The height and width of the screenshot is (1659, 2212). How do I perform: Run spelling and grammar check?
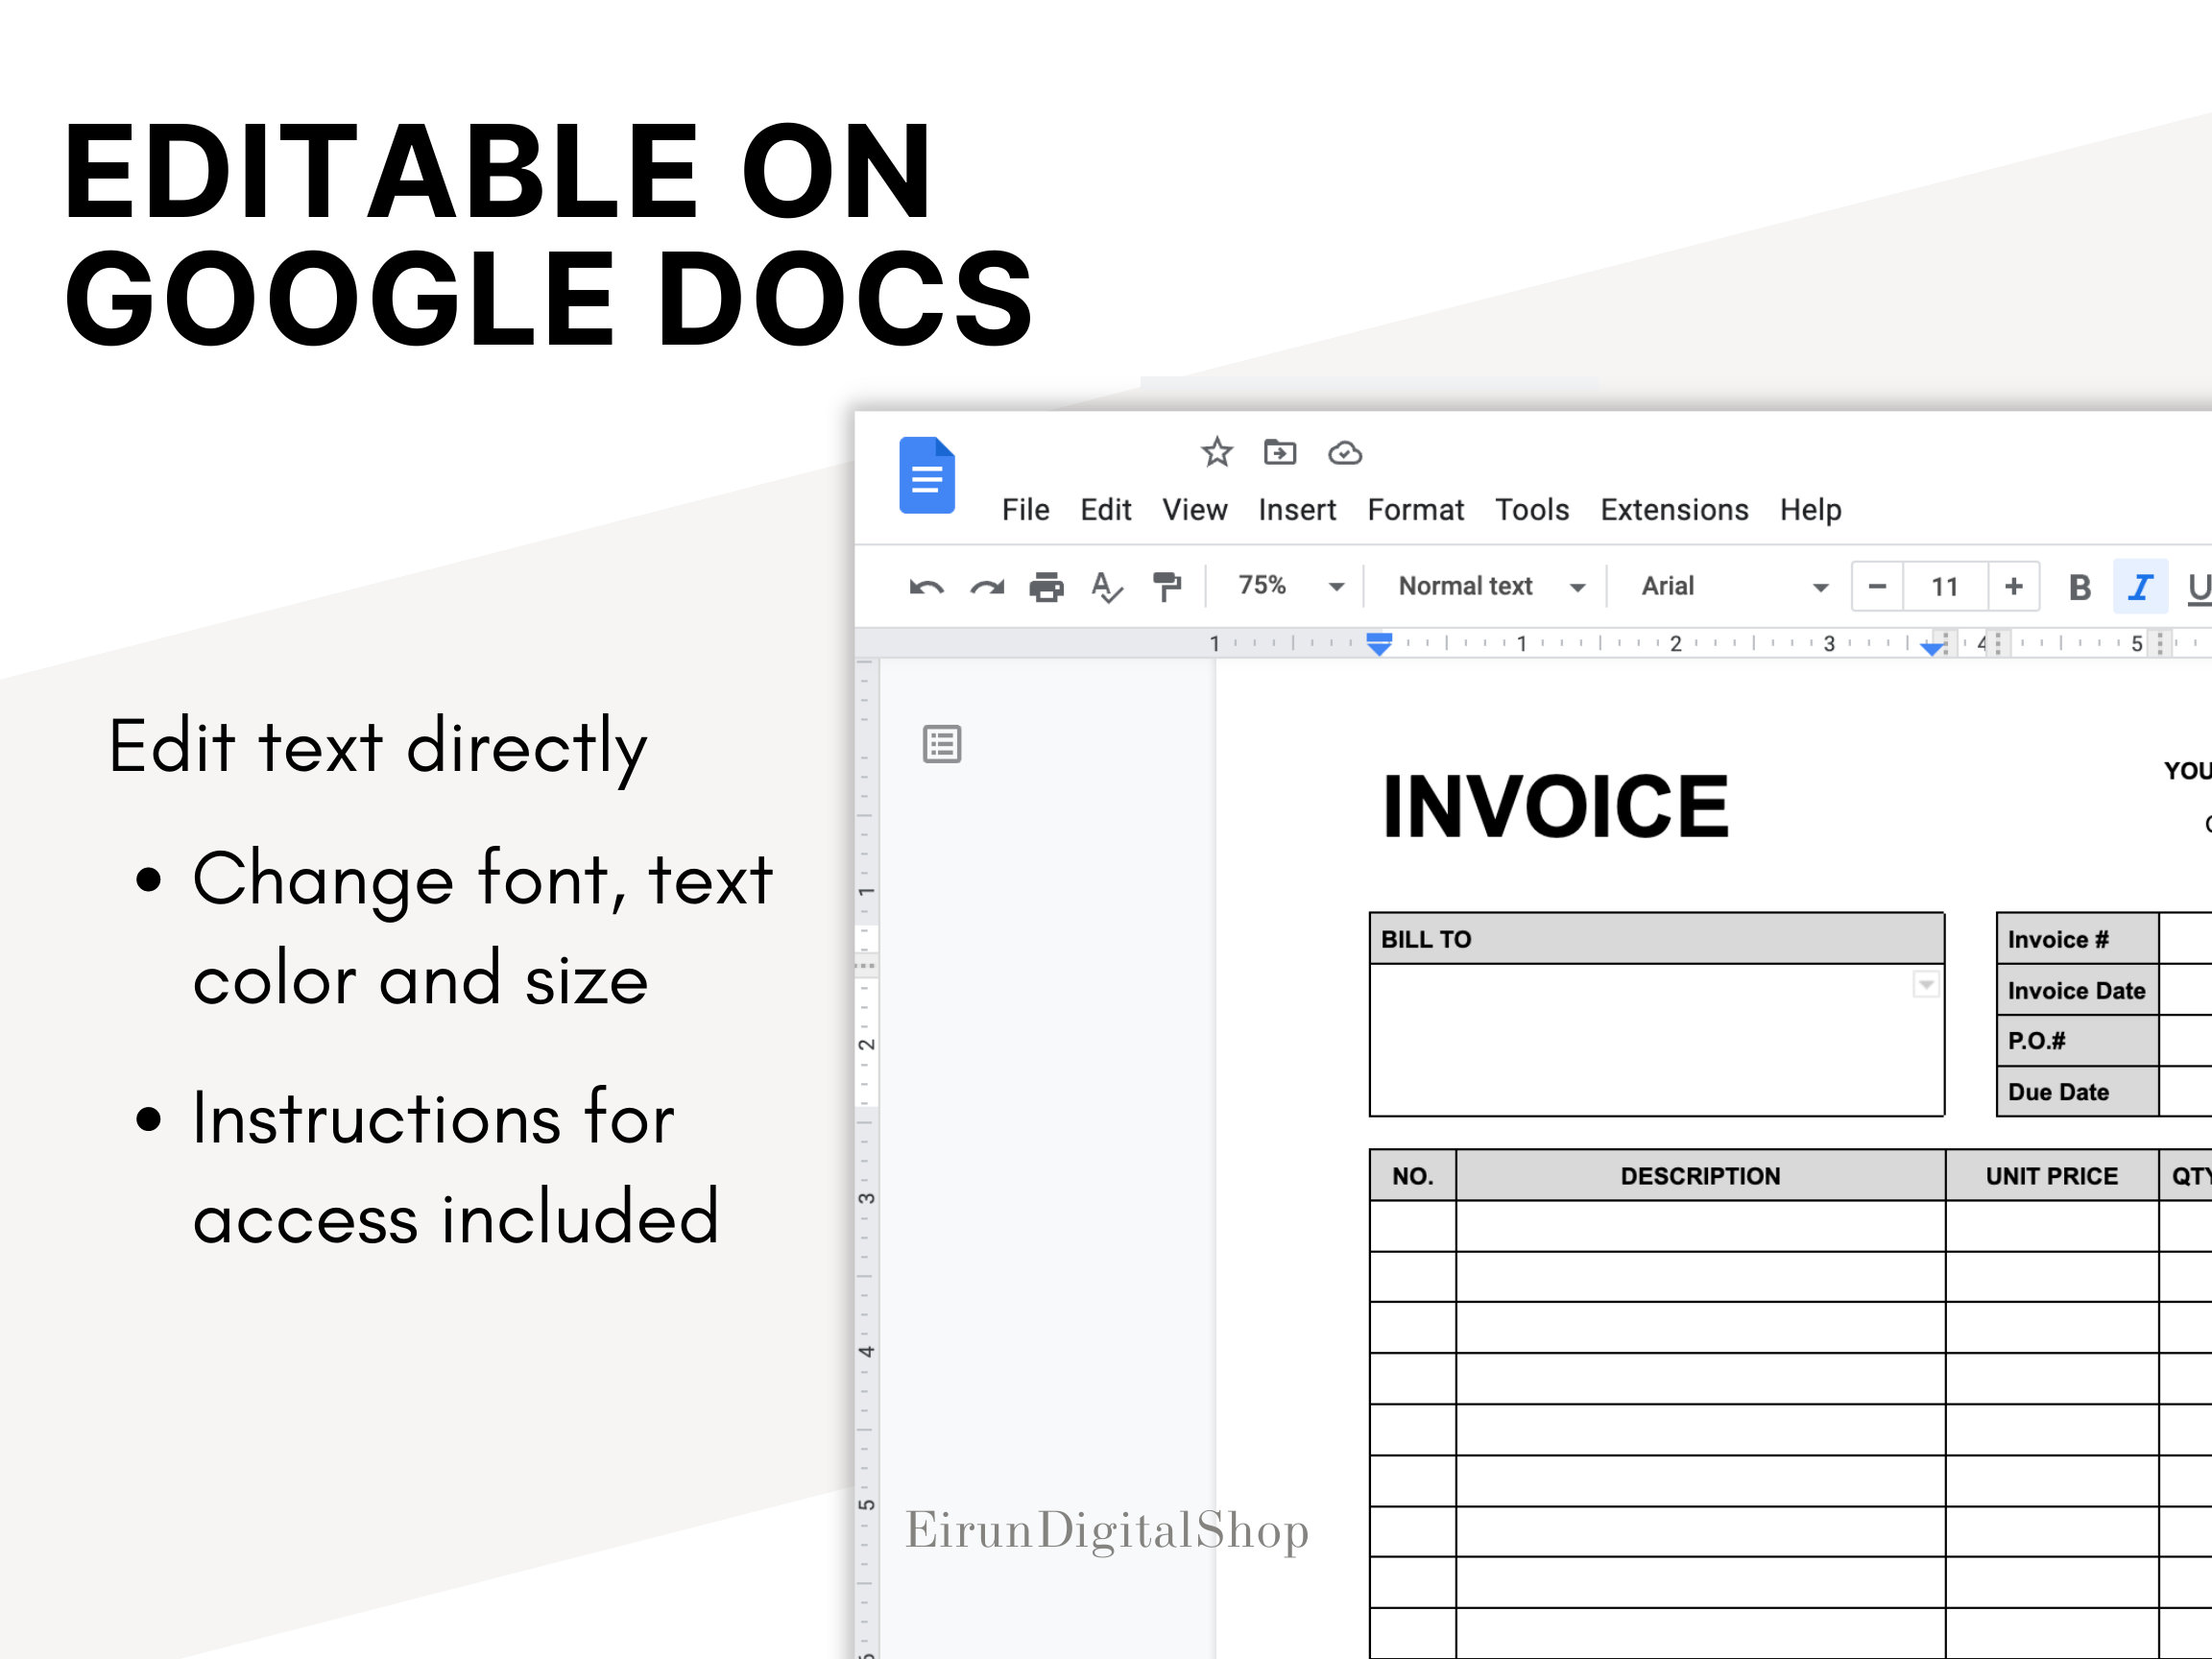click(x=1107, y=587)
